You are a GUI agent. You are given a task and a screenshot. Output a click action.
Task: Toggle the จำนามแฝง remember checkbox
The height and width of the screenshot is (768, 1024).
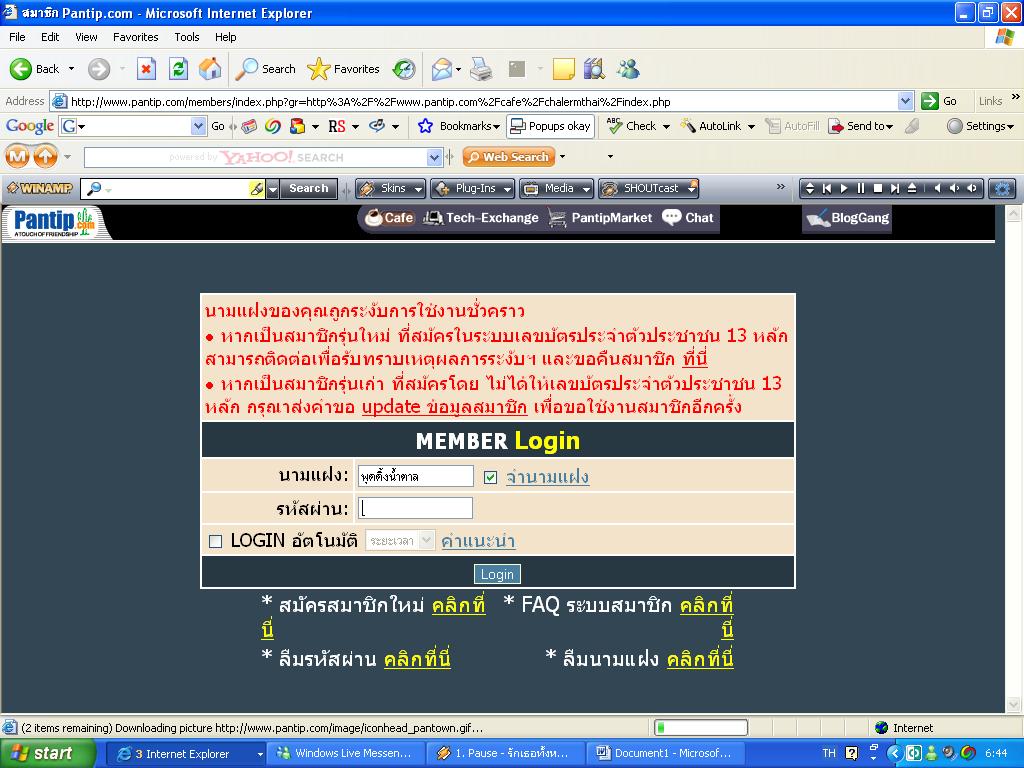pos(490,477)
